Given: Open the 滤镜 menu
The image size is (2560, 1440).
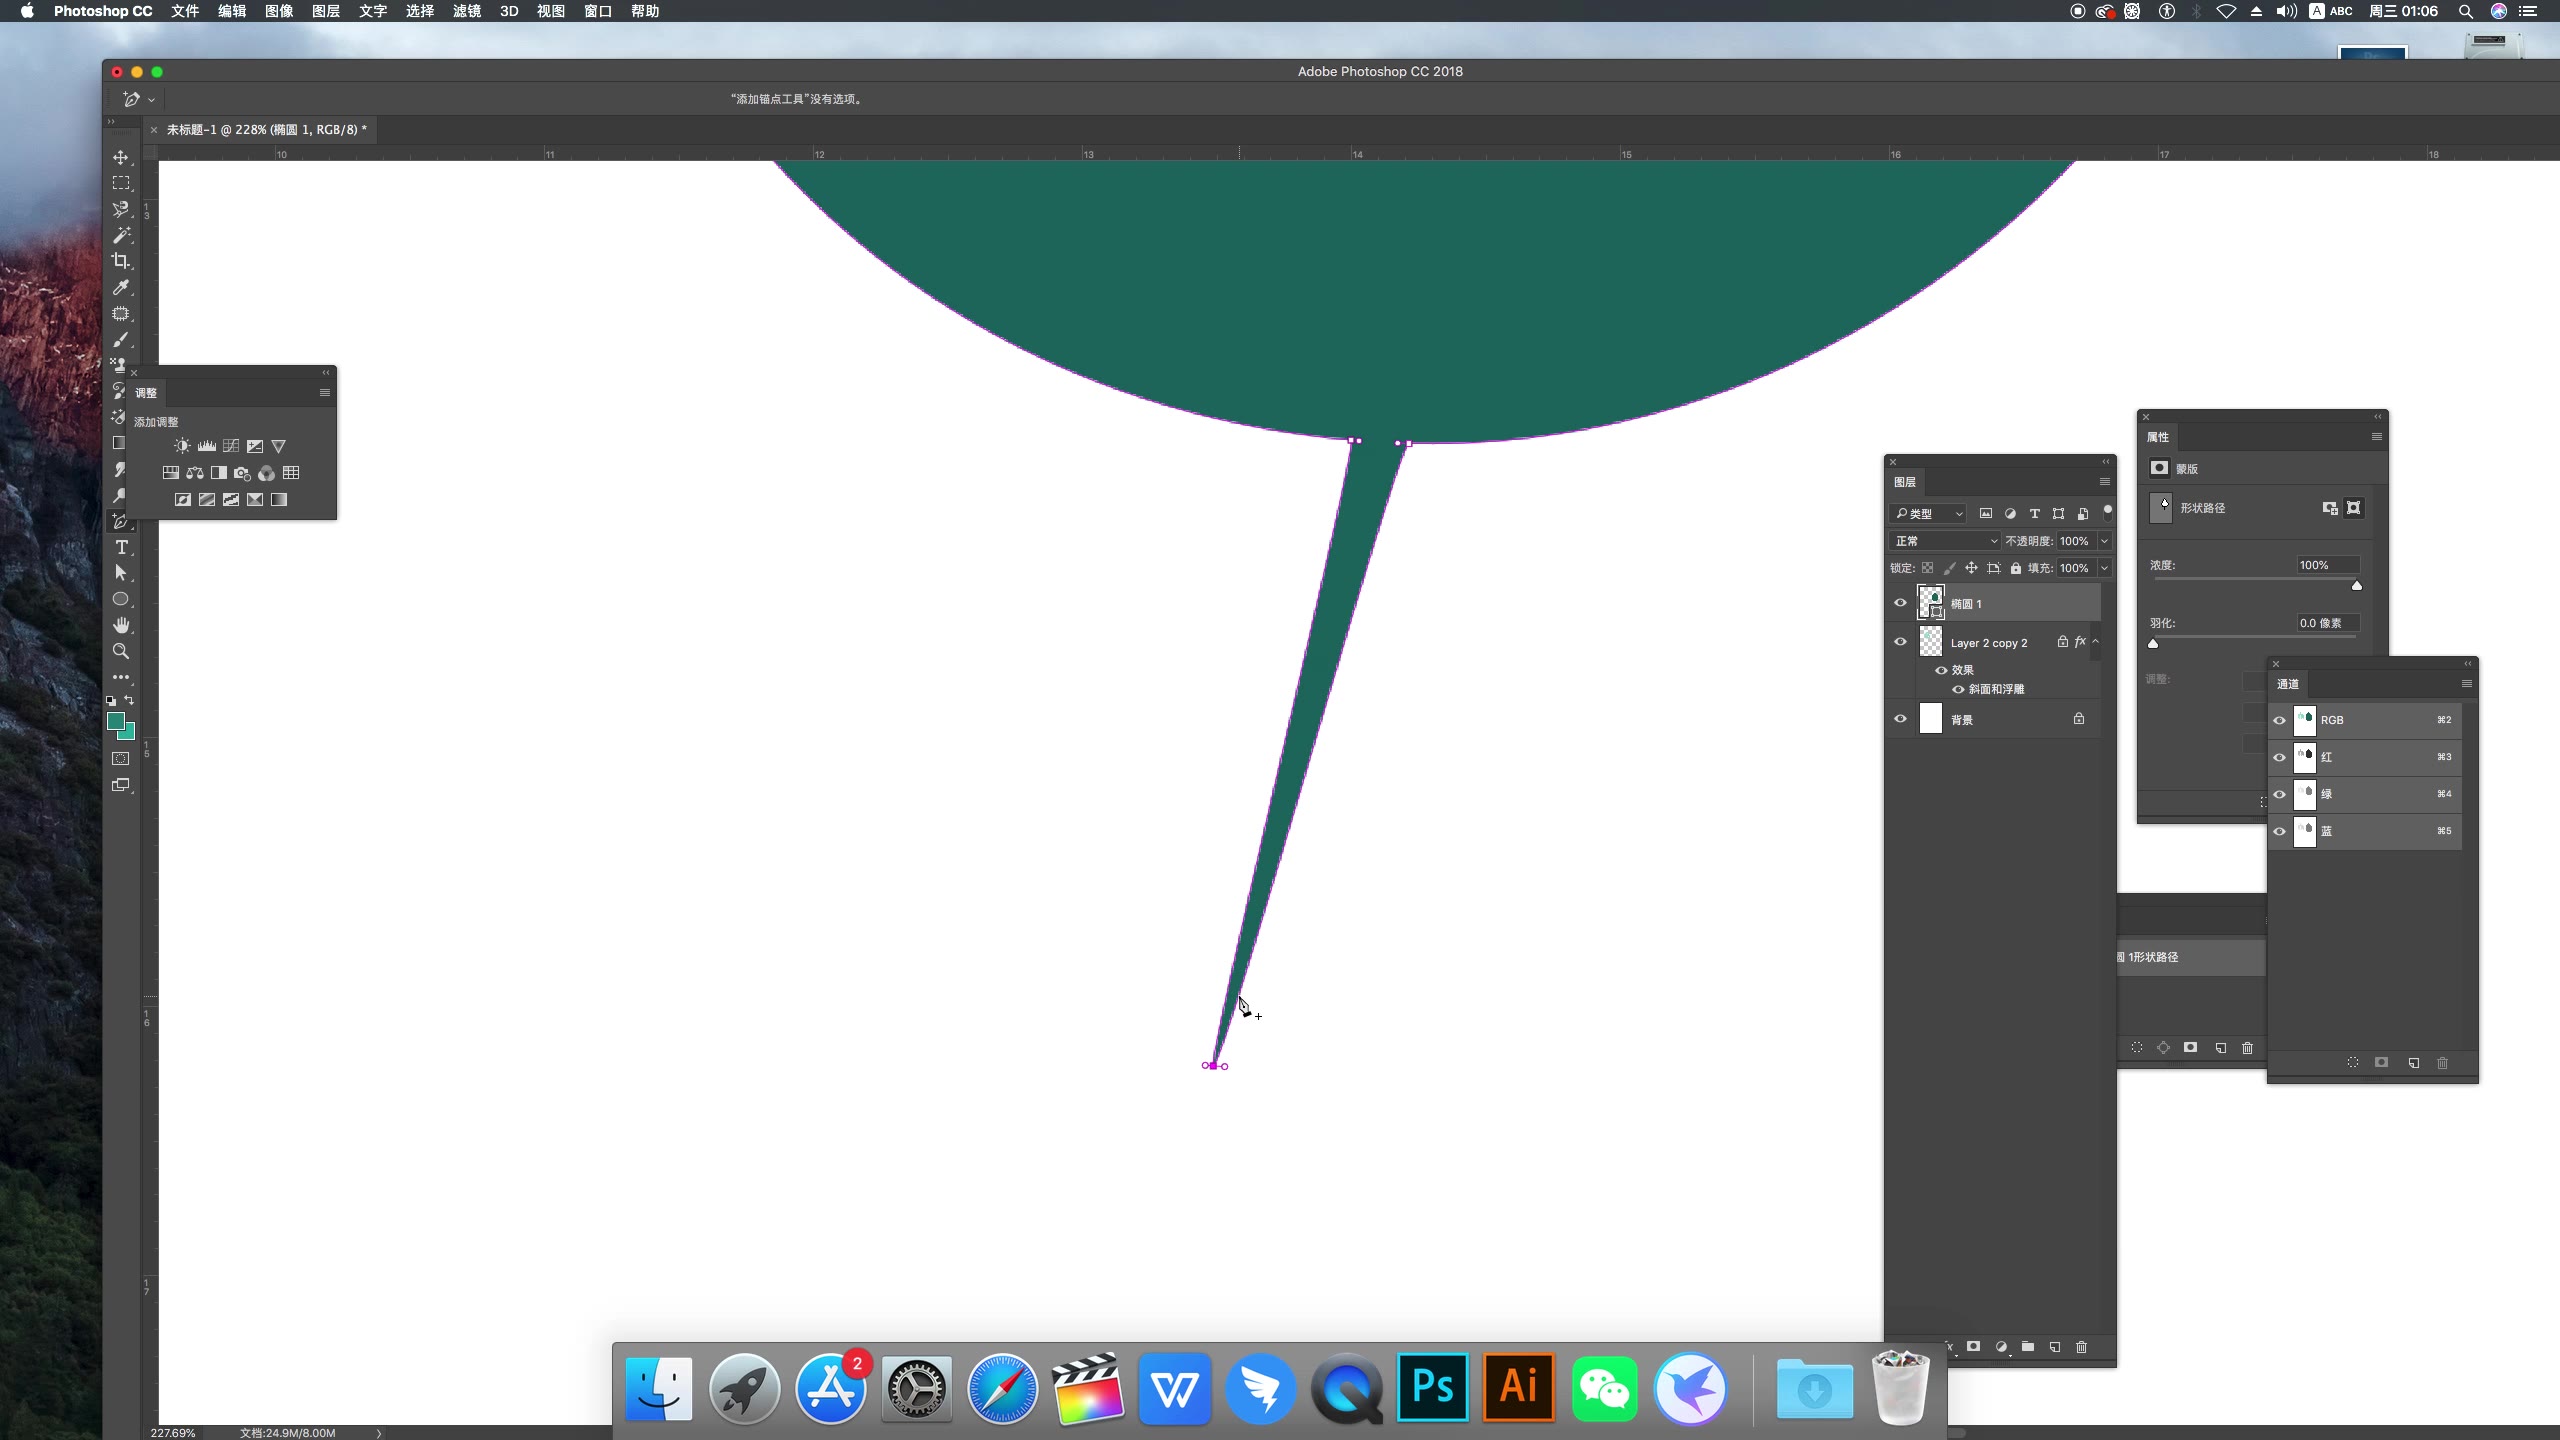Looking at the screenshot, I should tap(466, 11).
